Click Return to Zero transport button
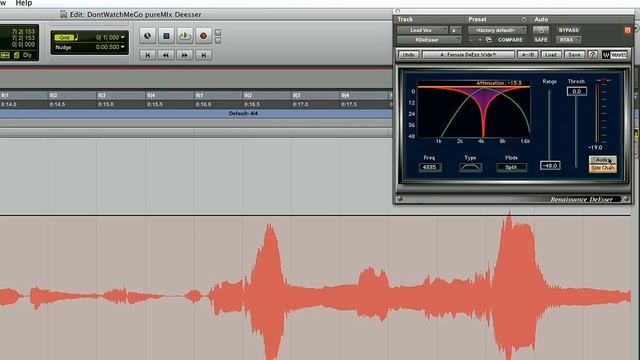The height and width of the screenshot is (360, 640). [x=147, y=55]
